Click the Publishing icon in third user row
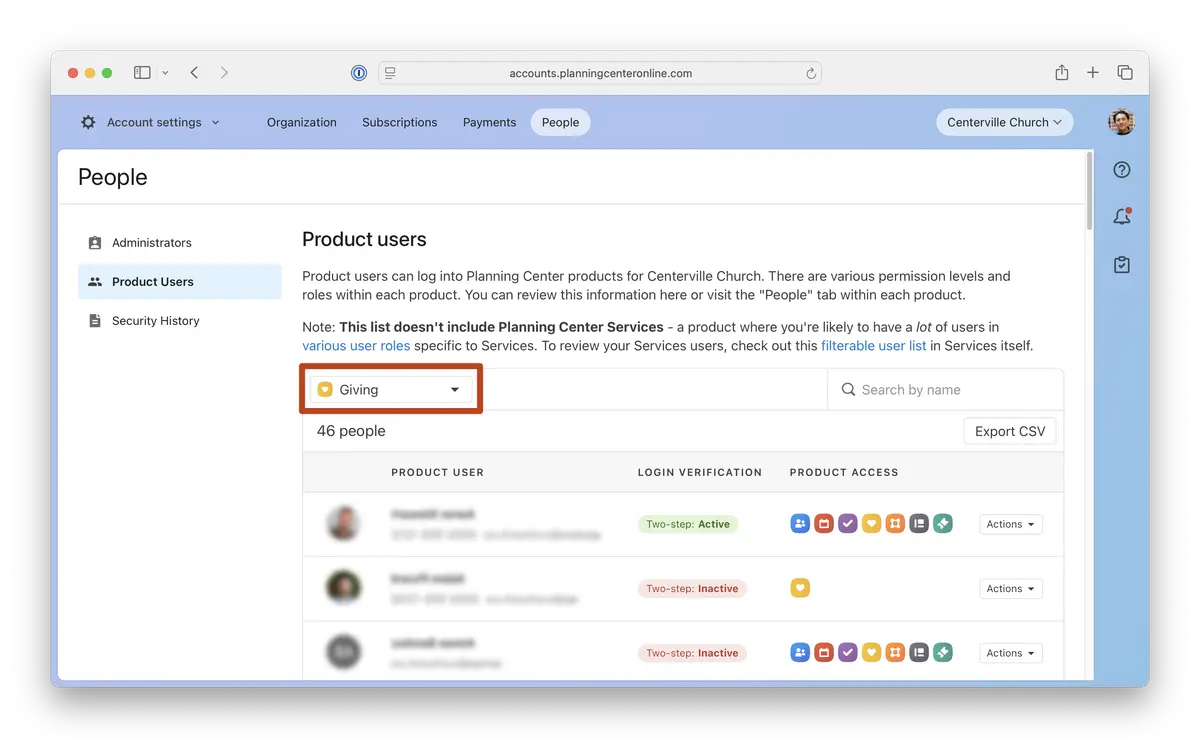1200x738 pixels. point(919,653)
